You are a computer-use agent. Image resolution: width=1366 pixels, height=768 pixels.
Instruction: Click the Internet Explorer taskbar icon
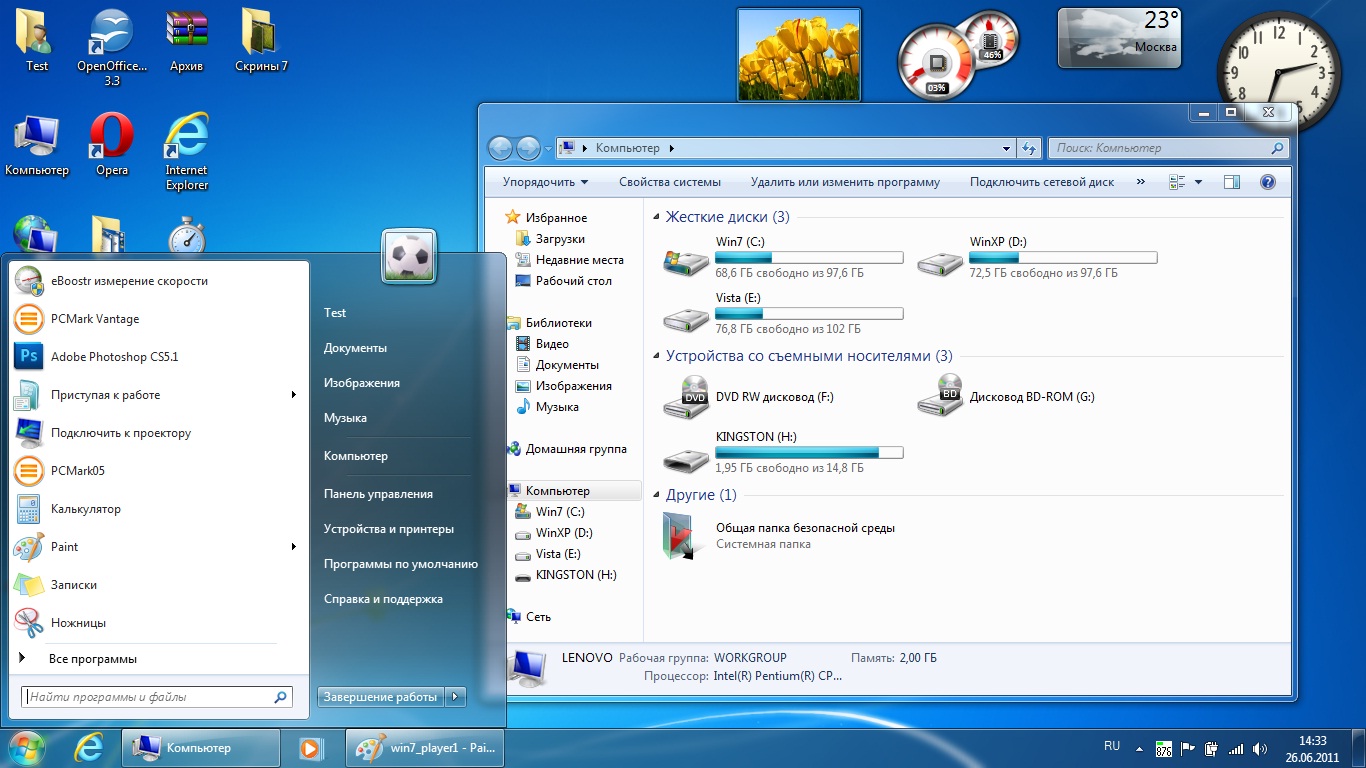90,747
